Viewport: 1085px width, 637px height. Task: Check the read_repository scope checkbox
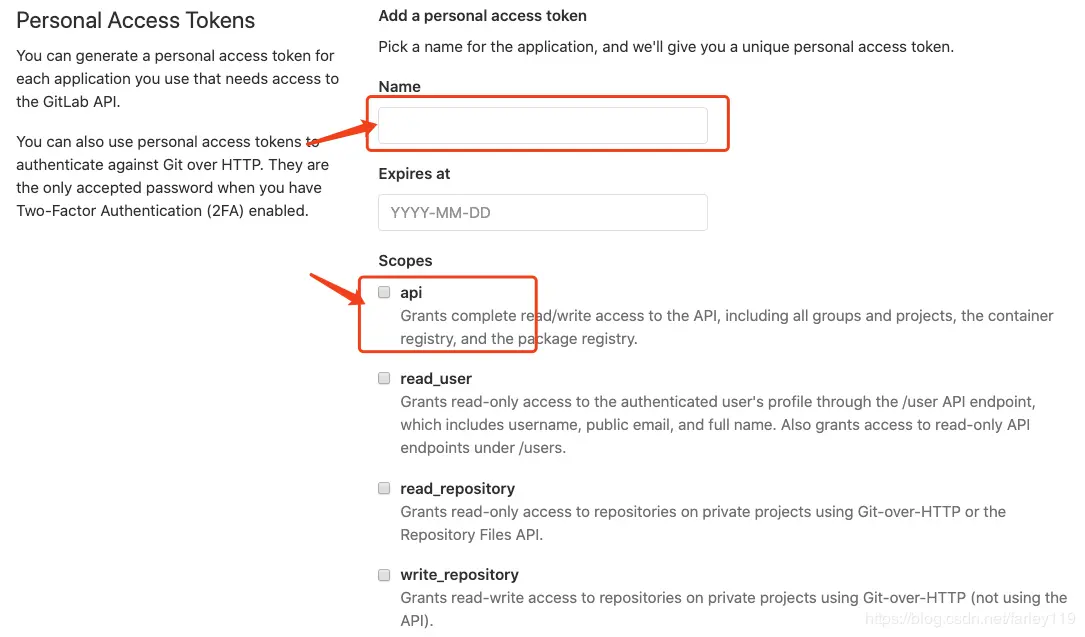tap(384, 488)
